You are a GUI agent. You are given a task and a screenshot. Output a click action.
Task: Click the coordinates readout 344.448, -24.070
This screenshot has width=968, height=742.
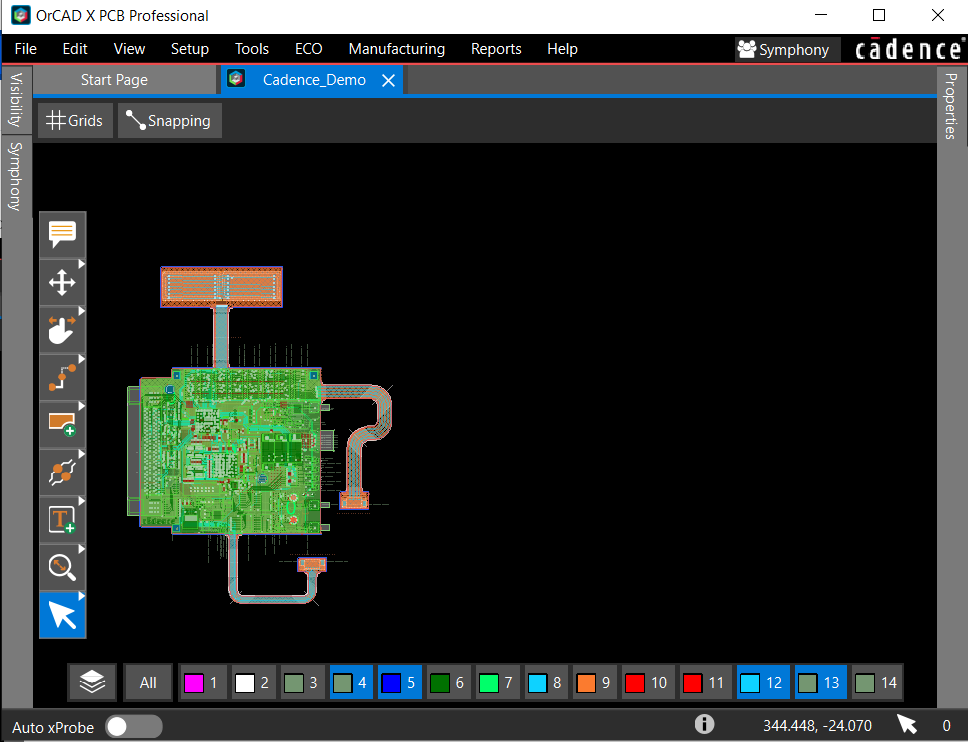(x=817, y=725)
